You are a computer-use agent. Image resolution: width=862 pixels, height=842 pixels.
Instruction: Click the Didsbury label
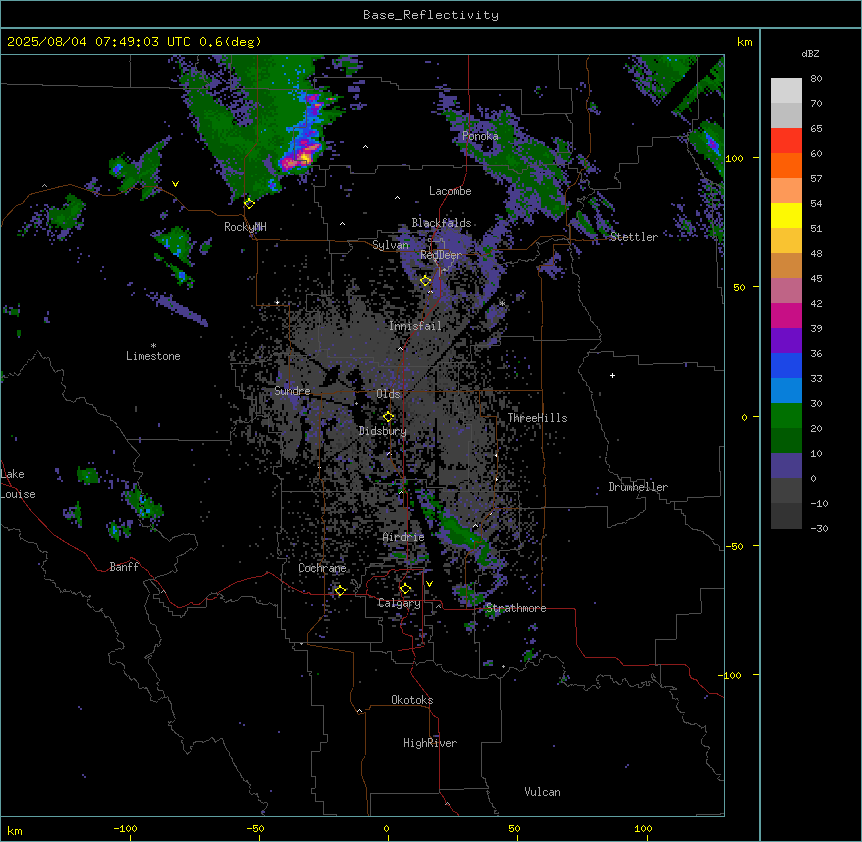tap(383, 431)
